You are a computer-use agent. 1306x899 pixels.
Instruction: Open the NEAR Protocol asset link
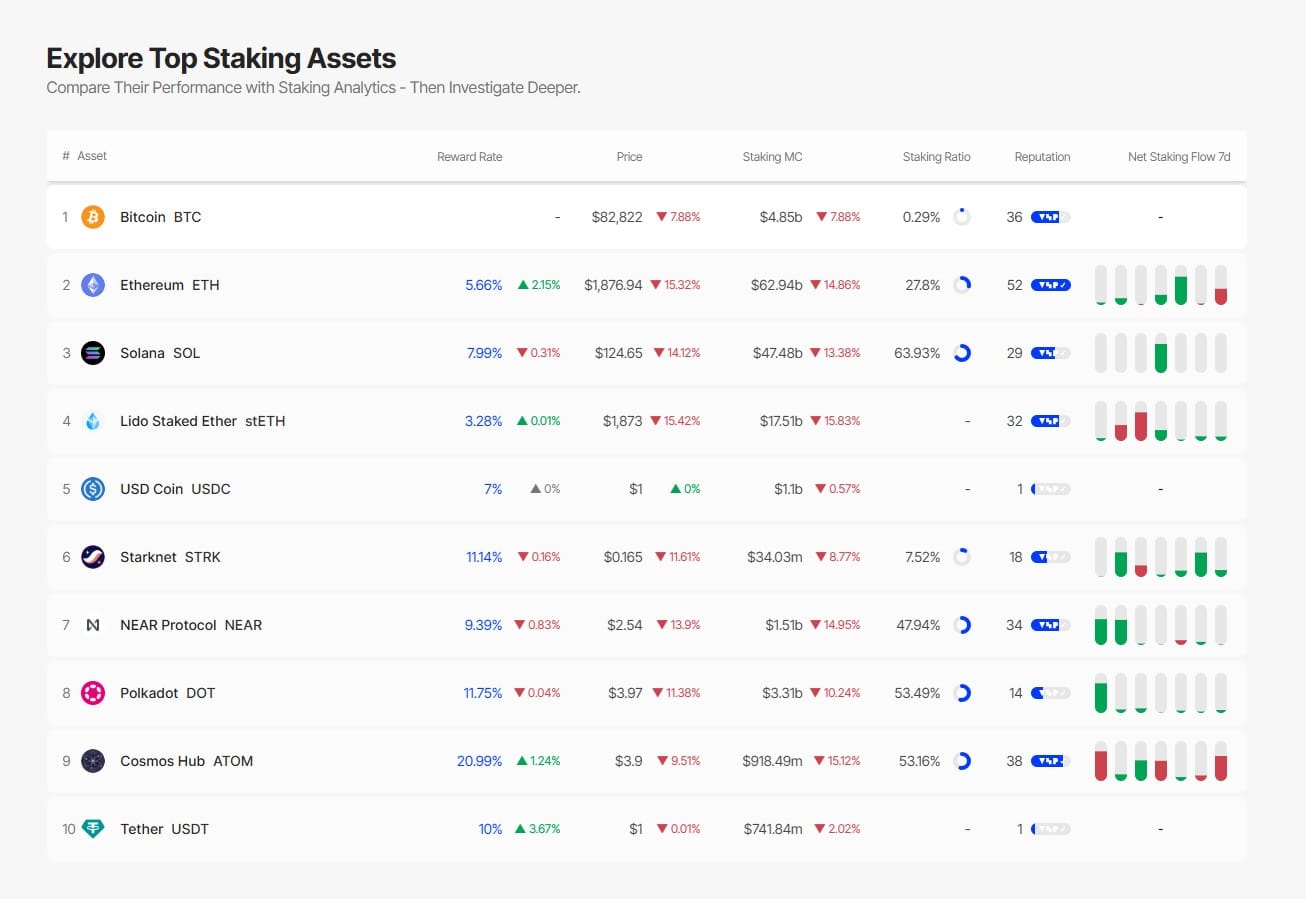tap(190, 625)
